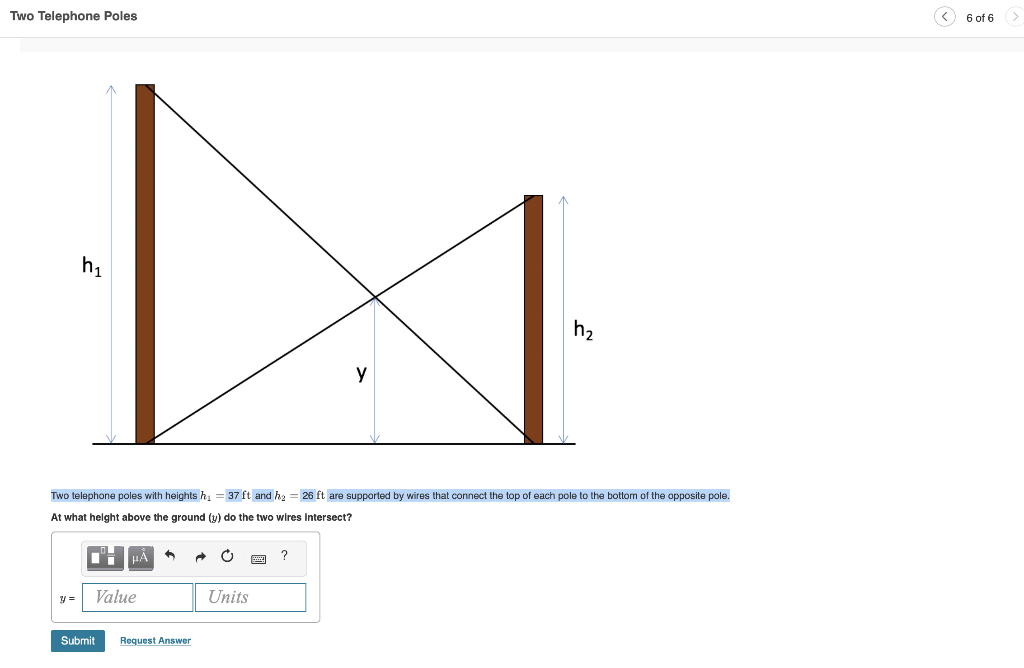Click the h2 label in the diagram
Screen dimensions: 1024x668
pyautogui.click(x=583, y=329)
